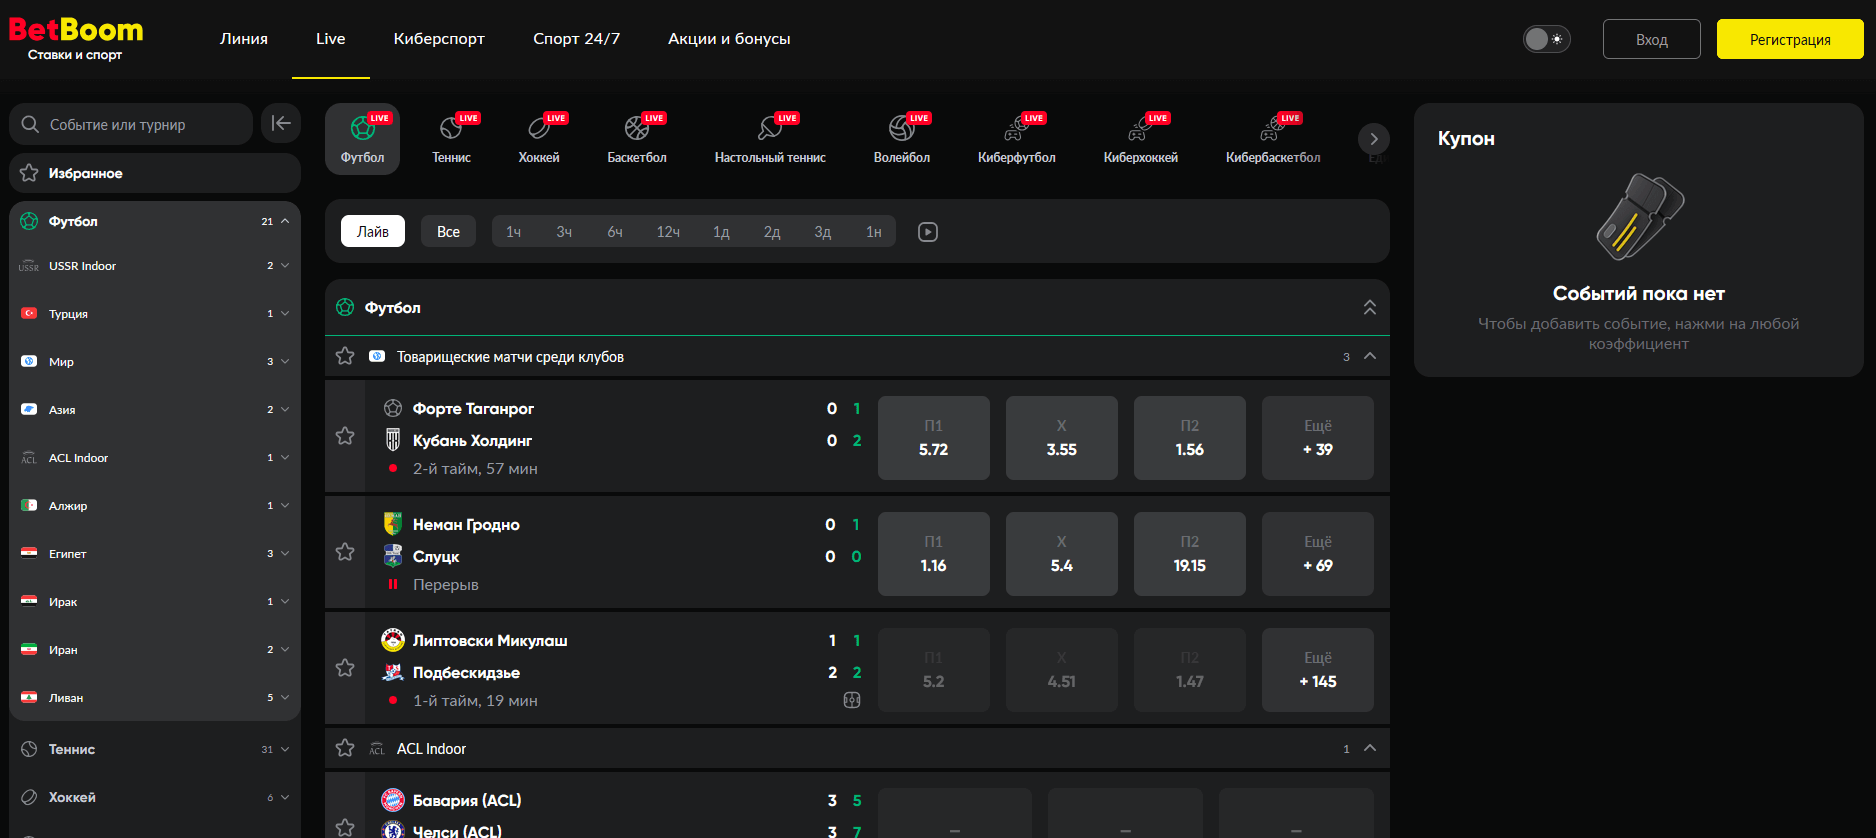Open Спорт 24/7 section
Viewport: 1876px width, 838px height.
pyautogui.click(x=577, y=39)
